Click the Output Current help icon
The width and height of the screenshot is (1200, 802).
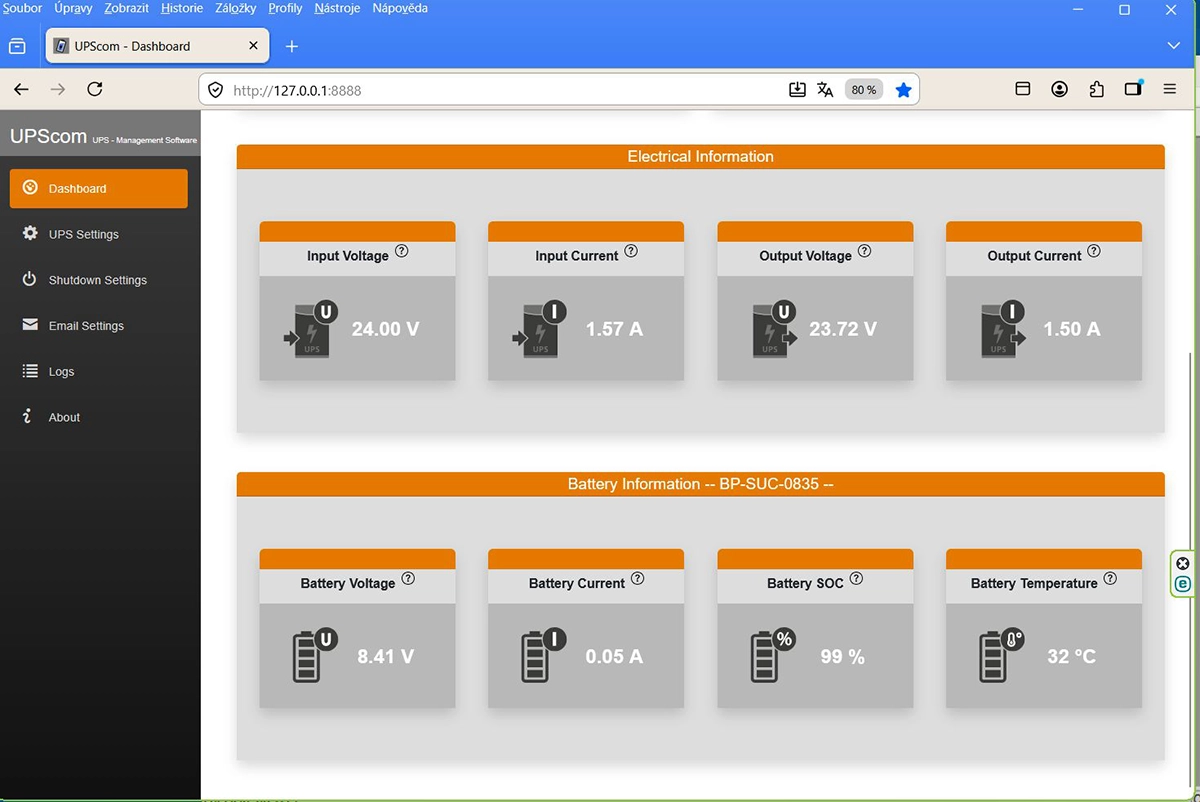[1094, 251]
